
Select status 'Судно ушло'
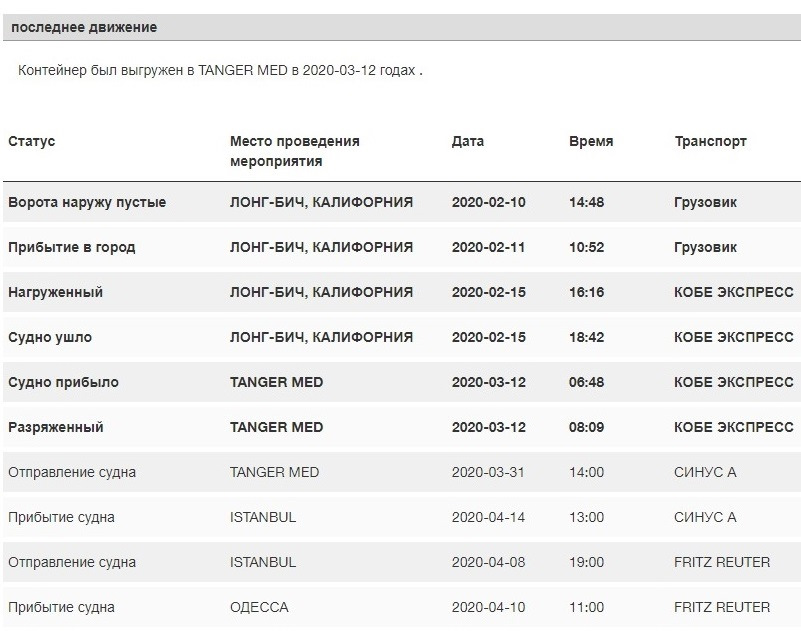pos(50,337)
